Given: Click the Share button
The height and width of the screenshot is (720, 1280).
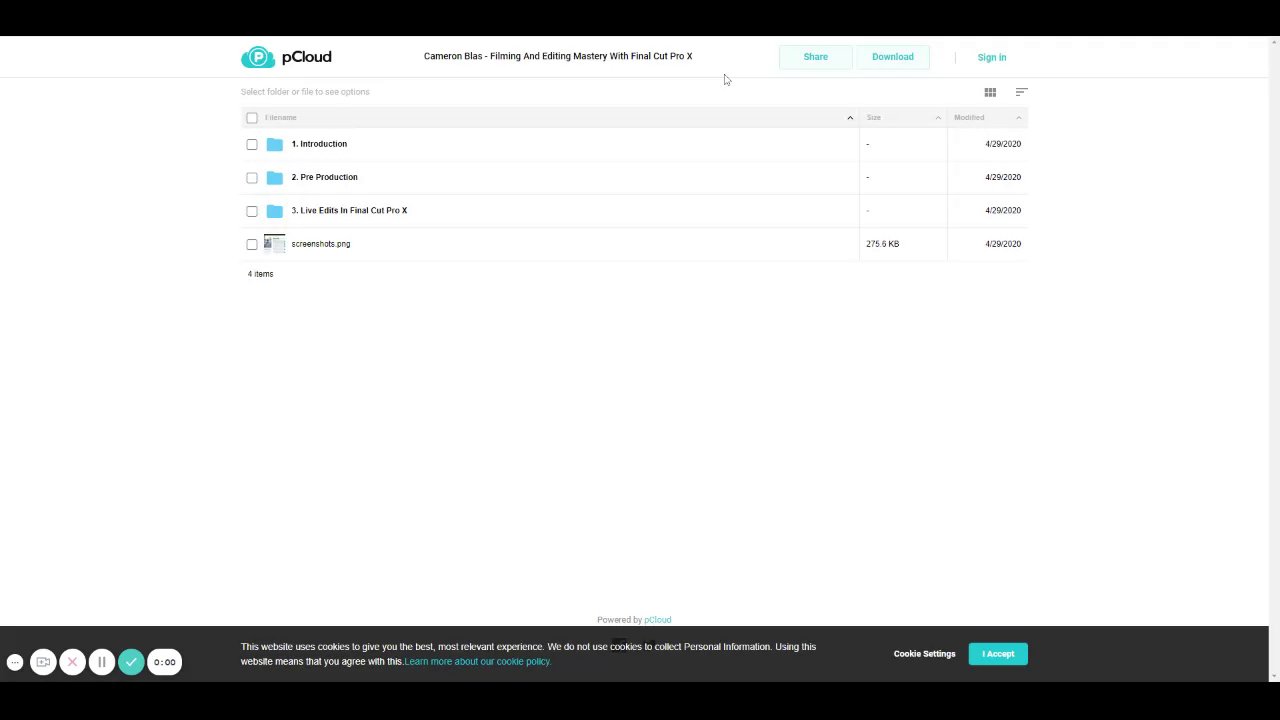Looking at the screenshot, I should [816, 57].
